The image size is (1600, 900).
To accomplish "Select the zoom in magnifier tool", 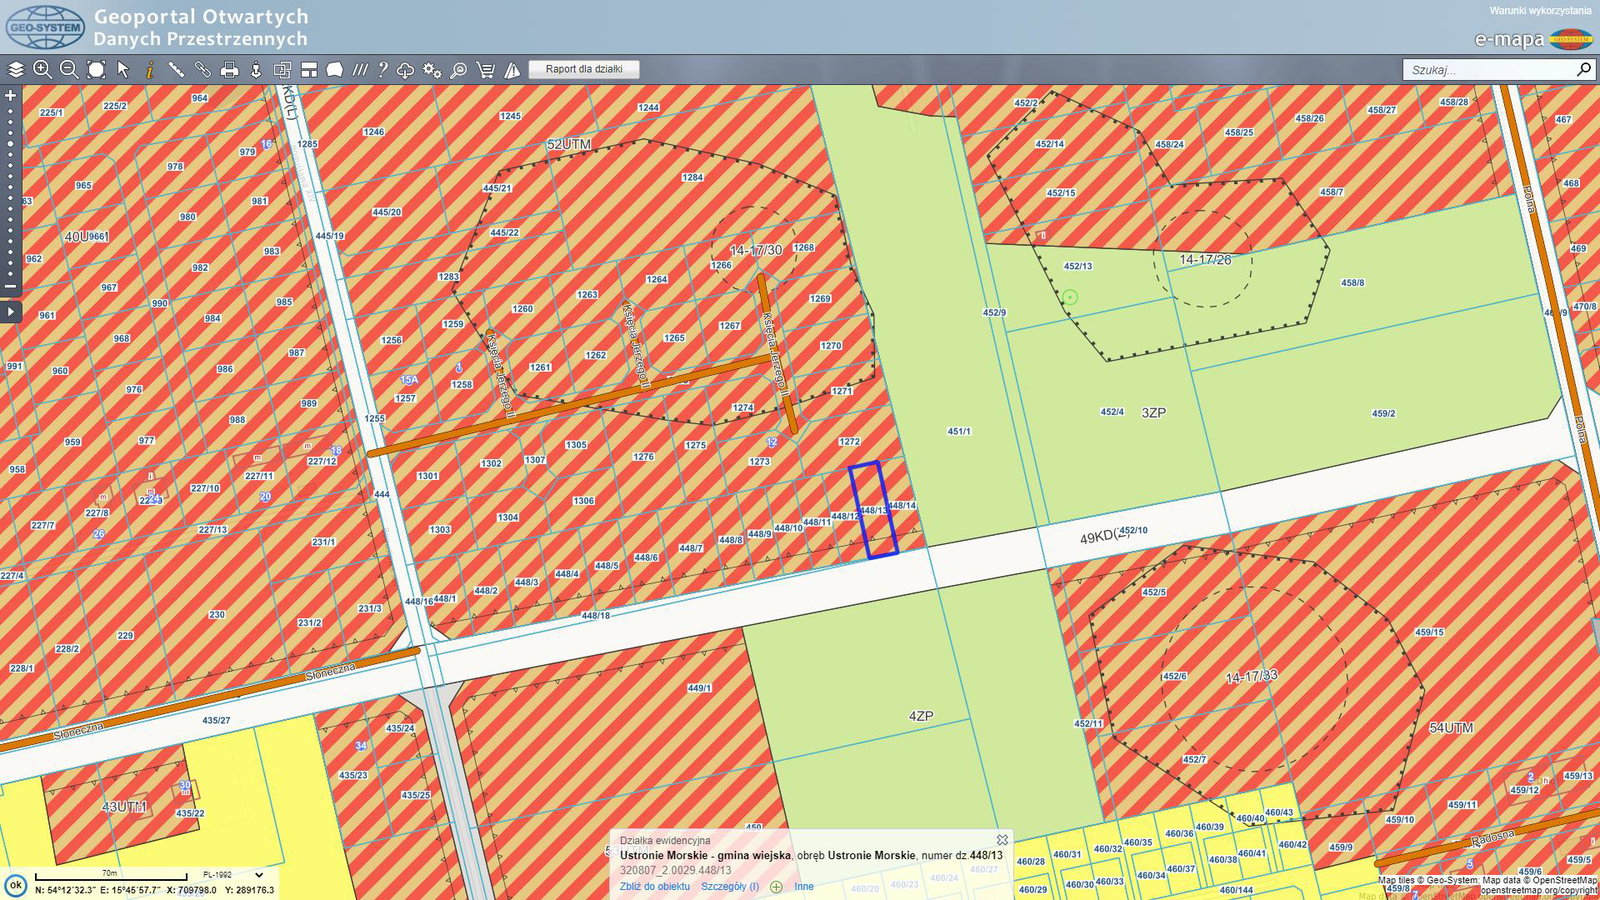I will coord(42,70).
